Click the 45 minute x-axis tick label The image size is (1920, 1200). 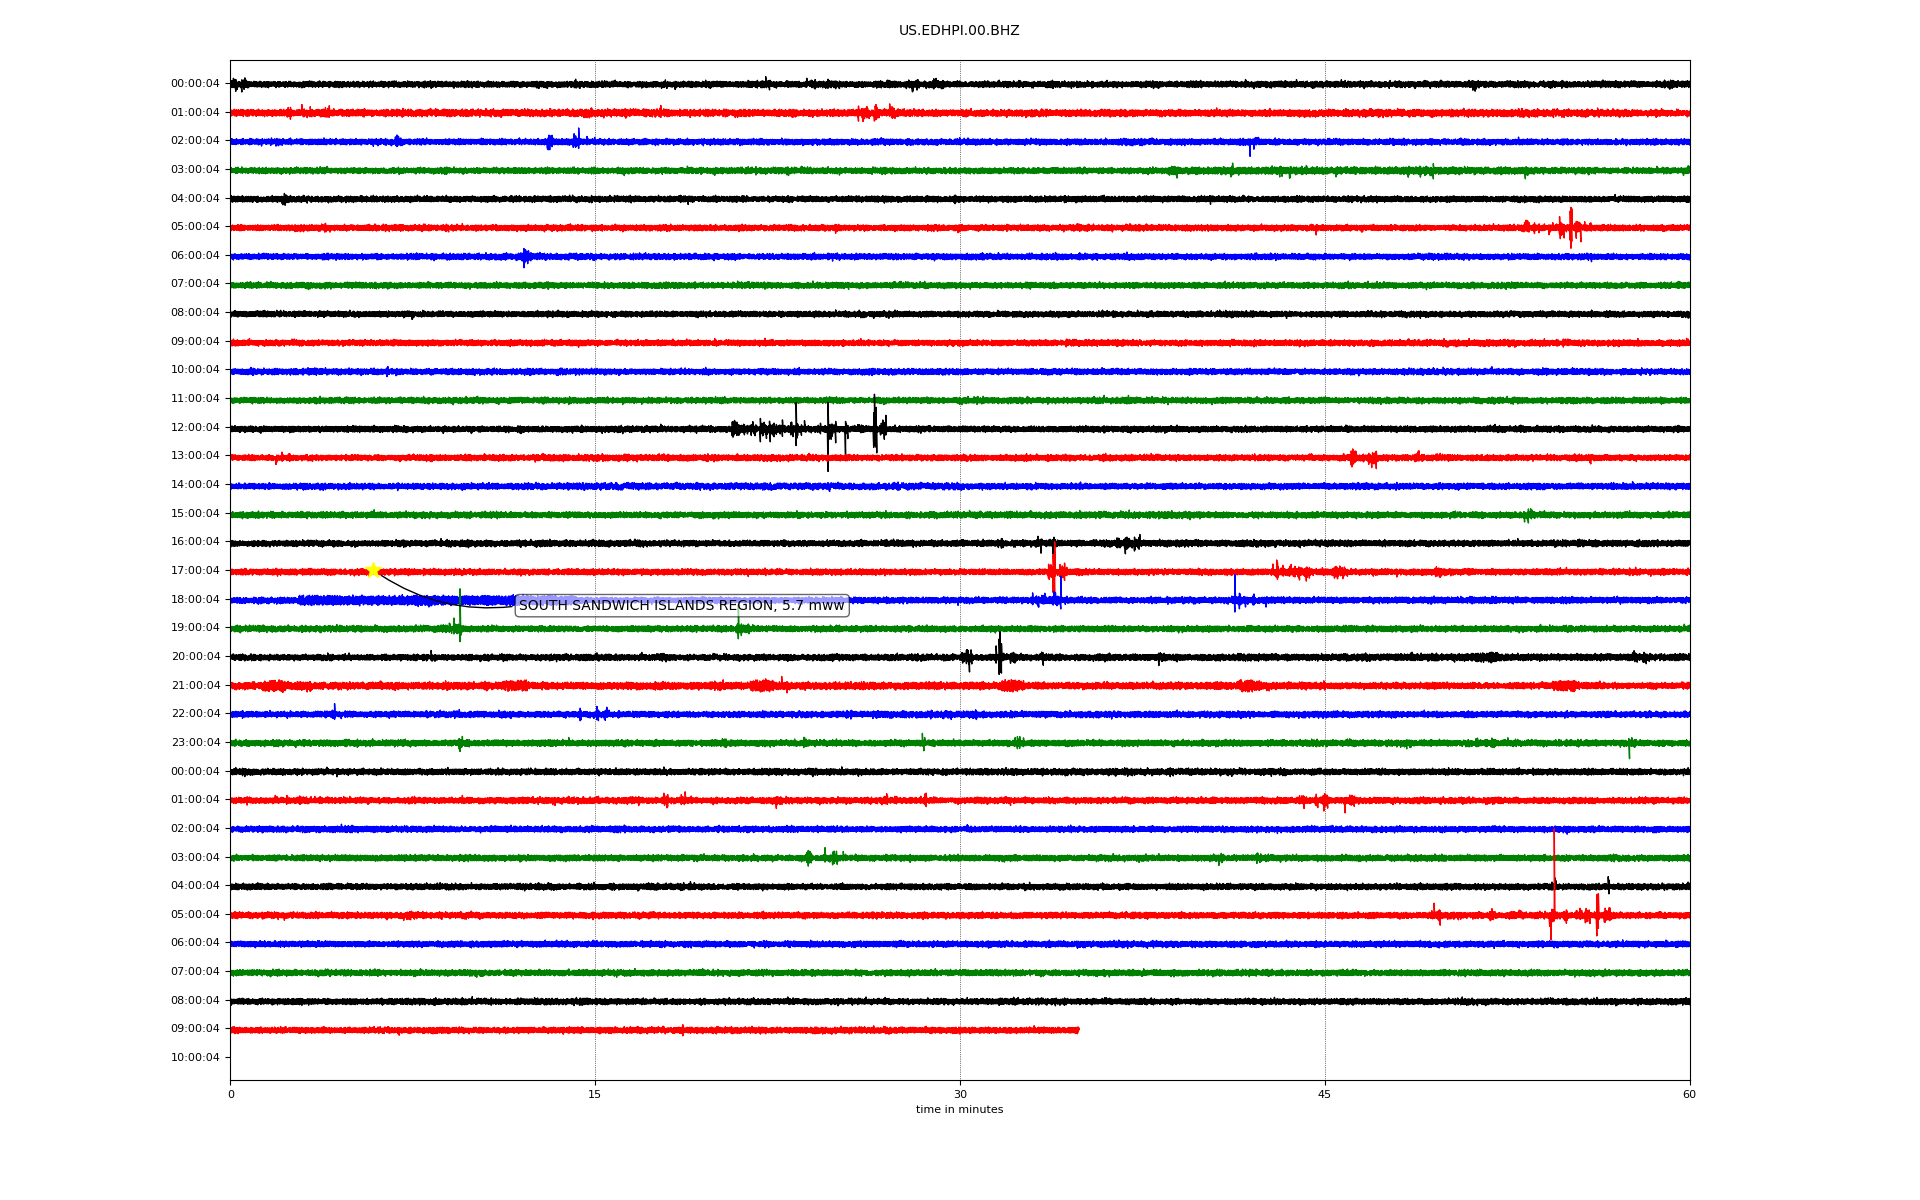point(1325,1094)
